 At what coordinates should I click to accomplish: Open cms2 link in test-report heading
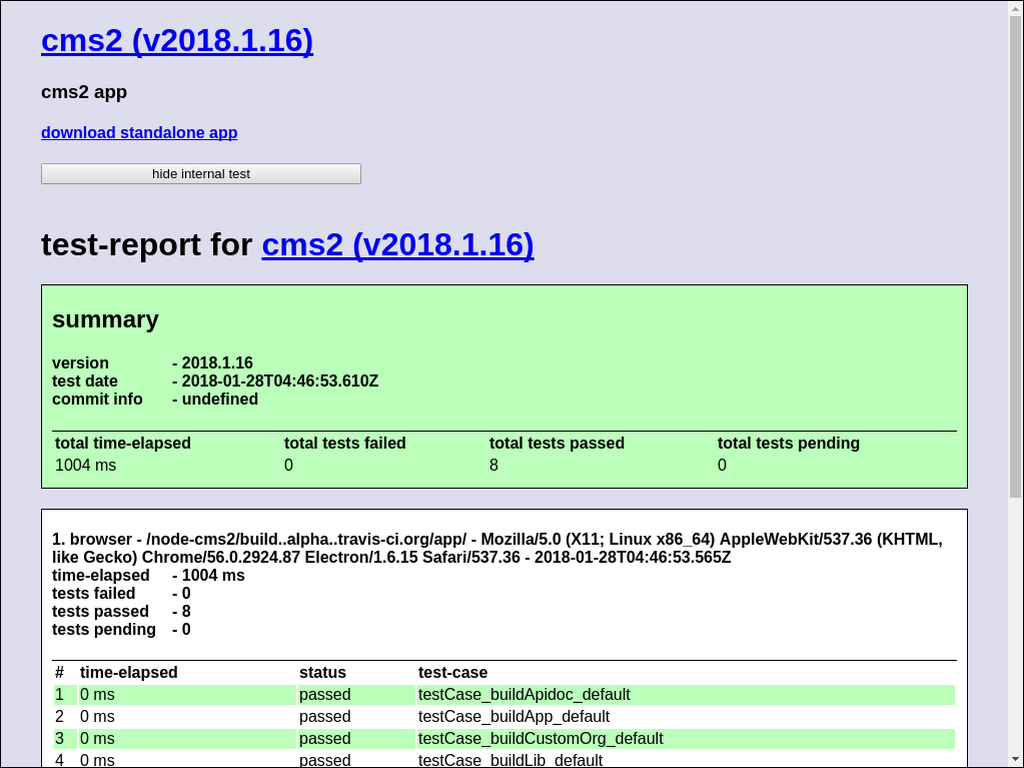398,244
